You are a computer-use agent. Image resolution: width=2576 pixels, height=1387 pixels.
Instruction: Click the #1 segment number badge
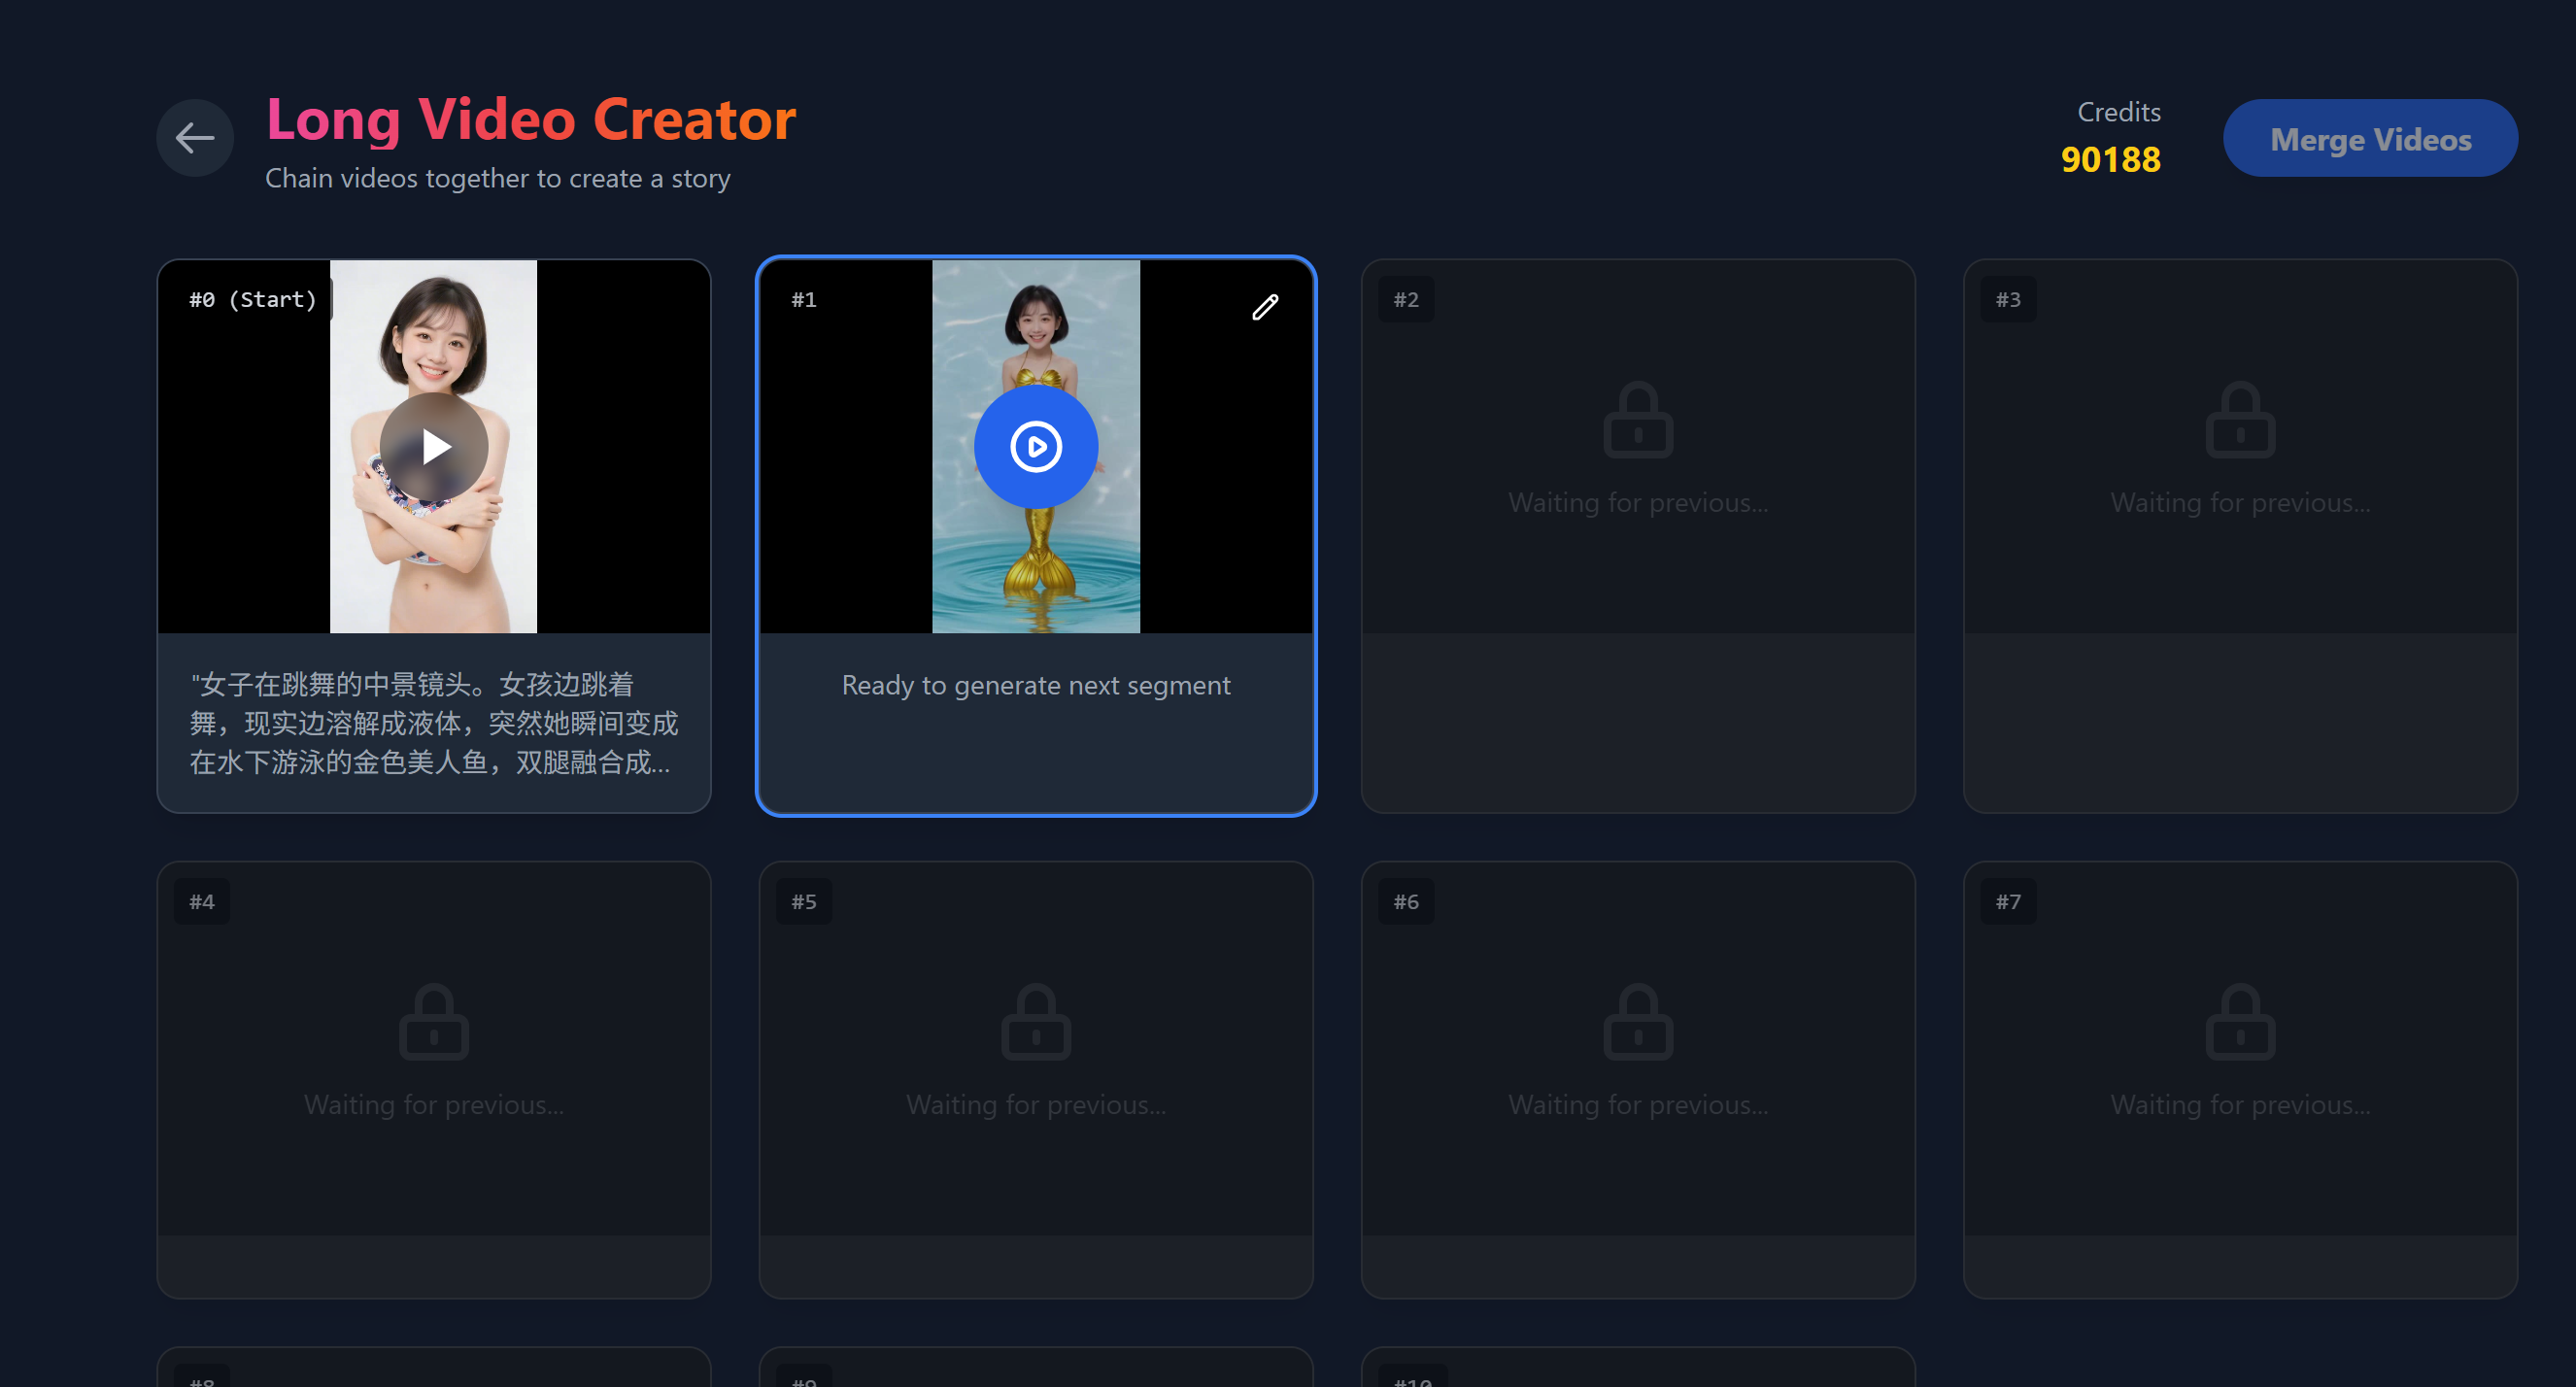[804, 300]
